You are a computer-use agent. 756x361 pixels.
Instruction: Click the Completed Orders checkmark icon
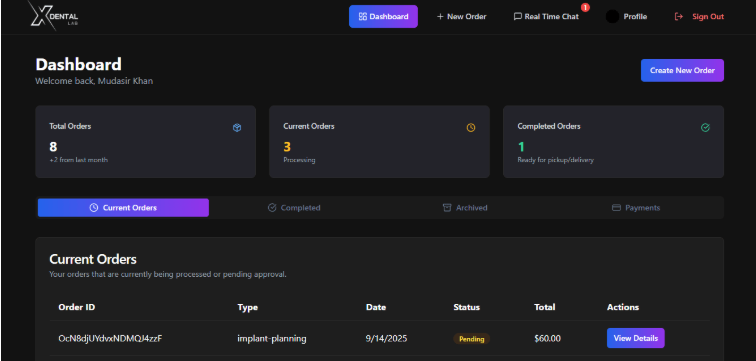(705, 128)
